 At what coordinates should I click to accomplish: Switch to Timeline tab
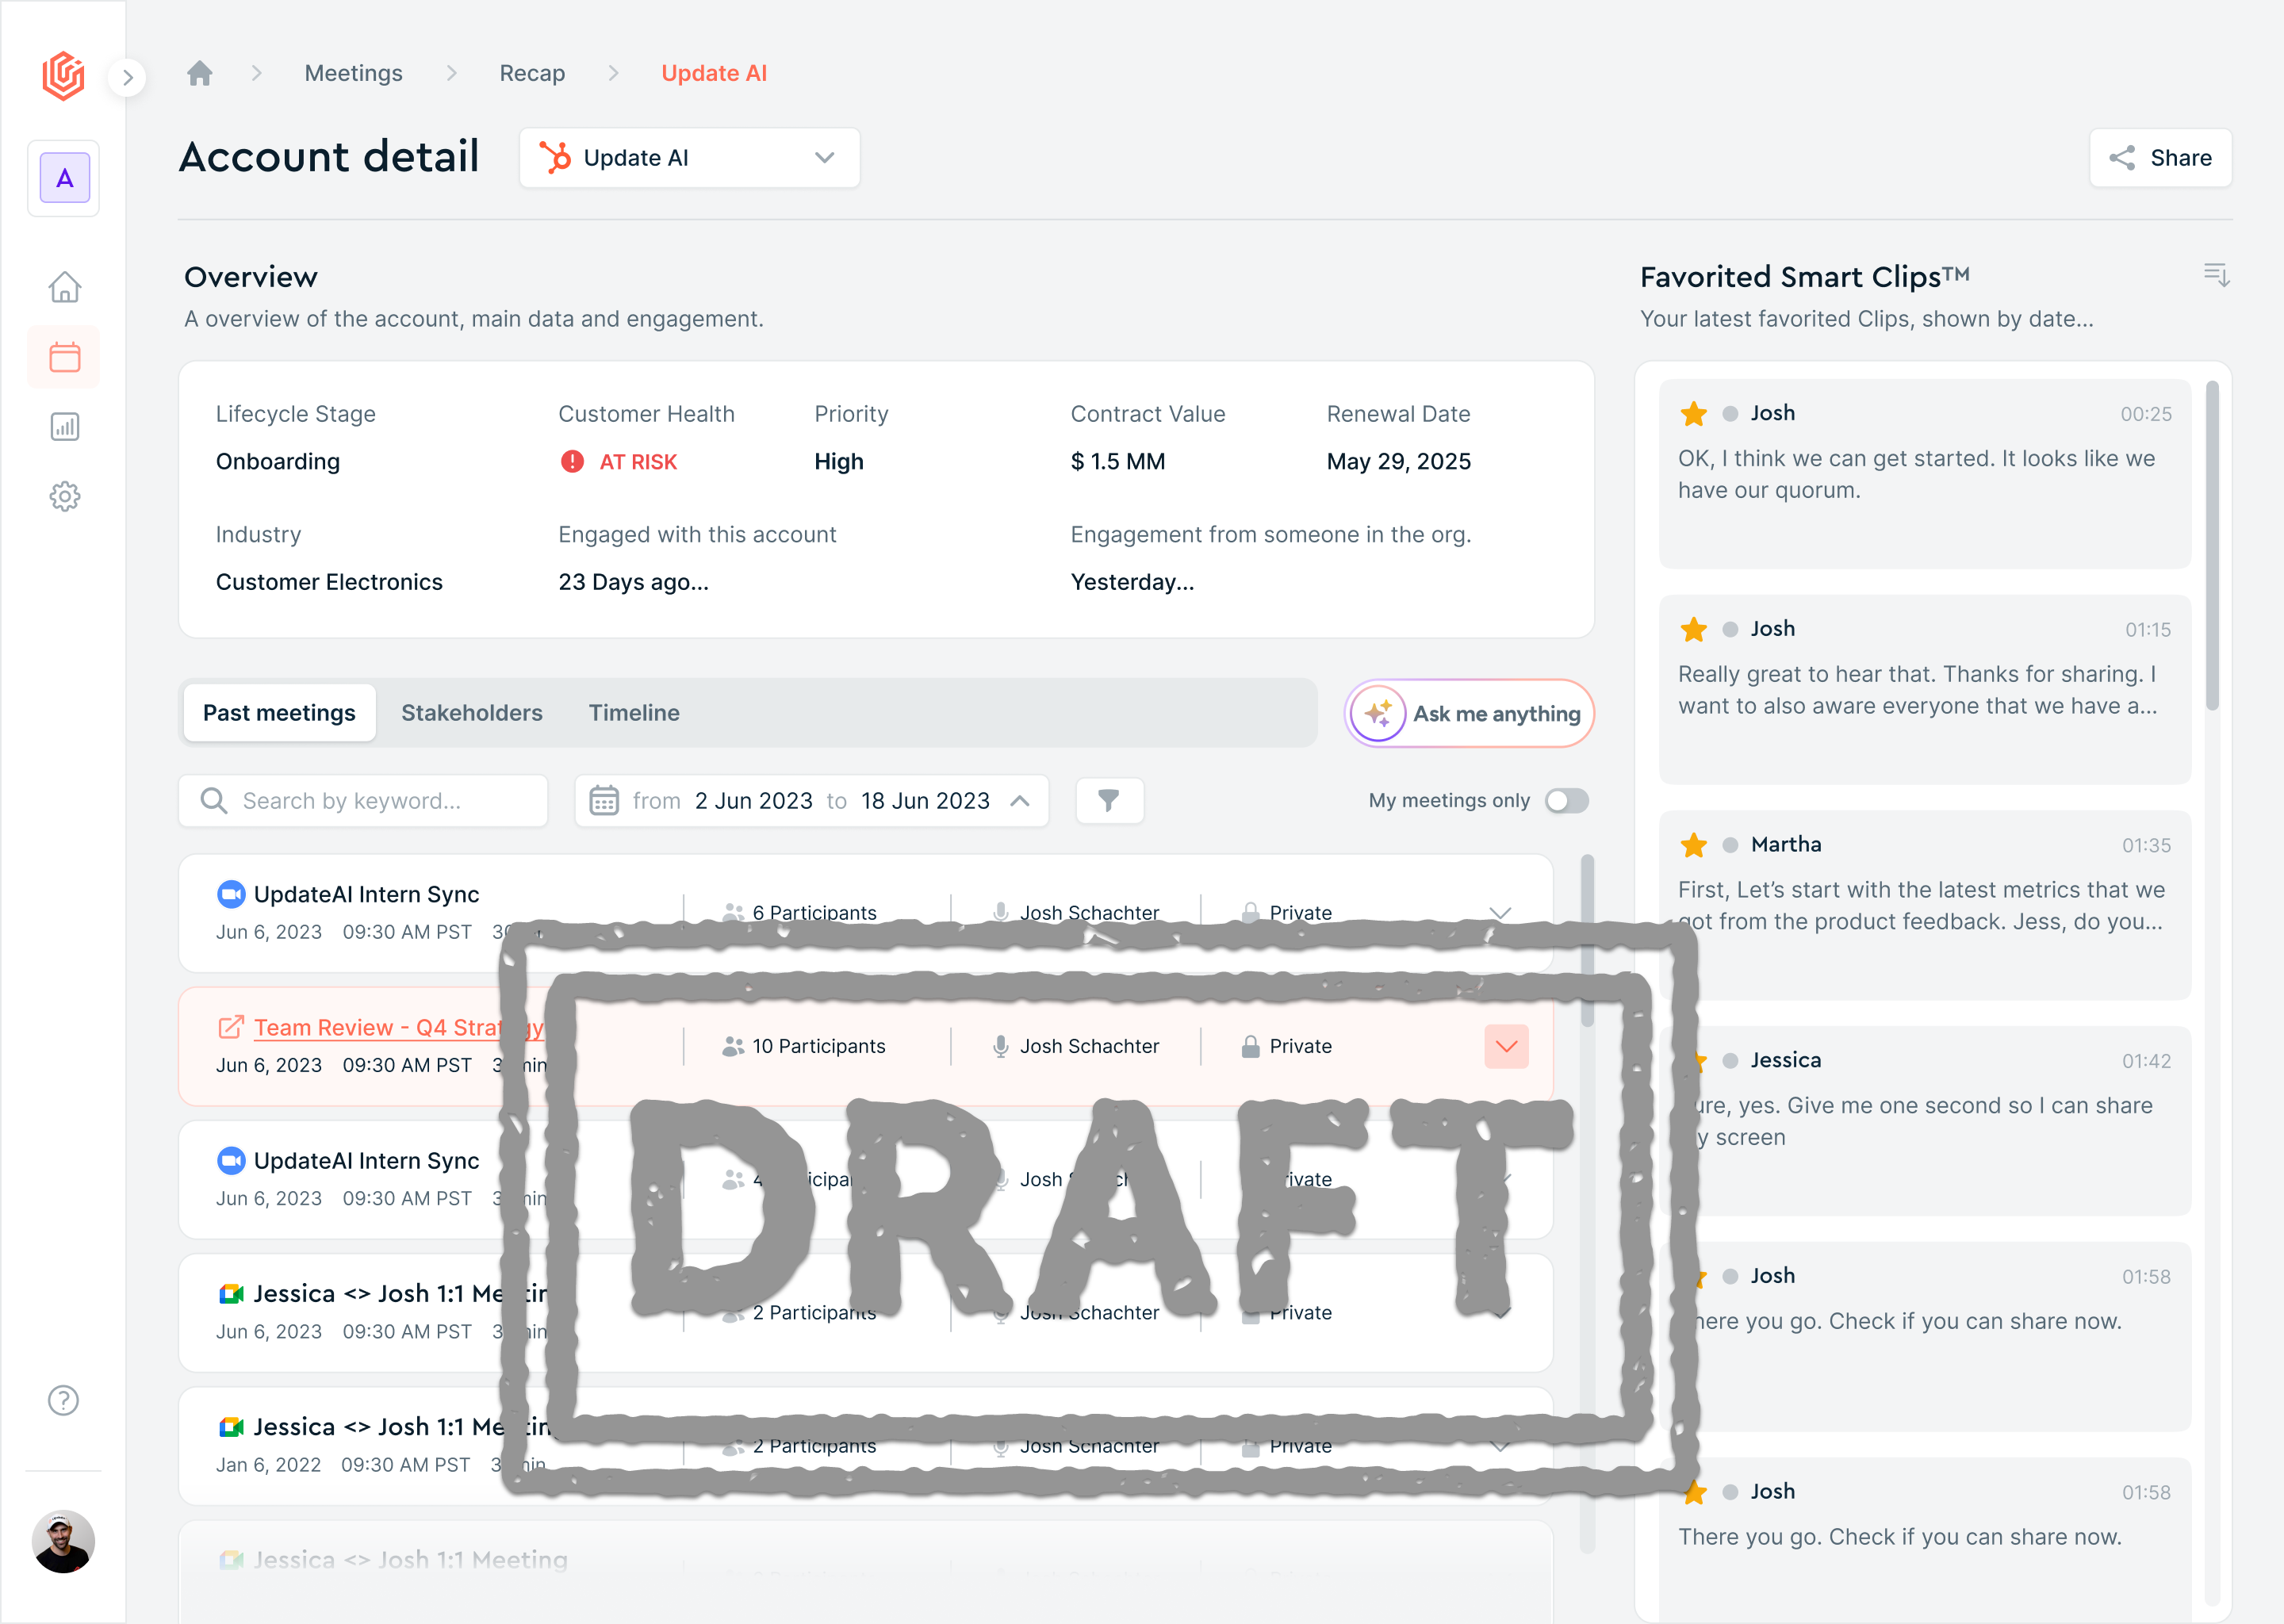(634, 712)
